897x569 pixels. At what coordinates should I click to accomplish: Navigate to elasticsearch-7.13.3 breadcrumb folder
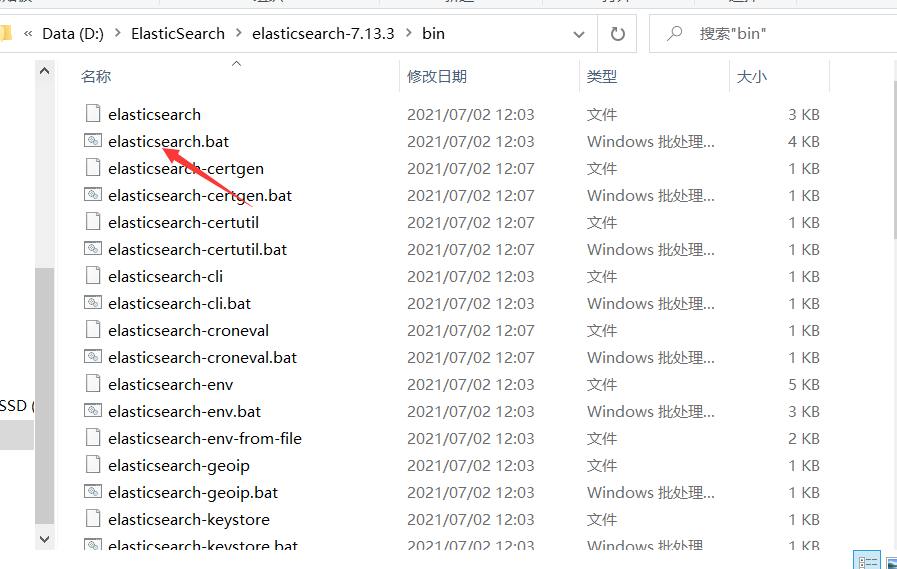point(323,34)
